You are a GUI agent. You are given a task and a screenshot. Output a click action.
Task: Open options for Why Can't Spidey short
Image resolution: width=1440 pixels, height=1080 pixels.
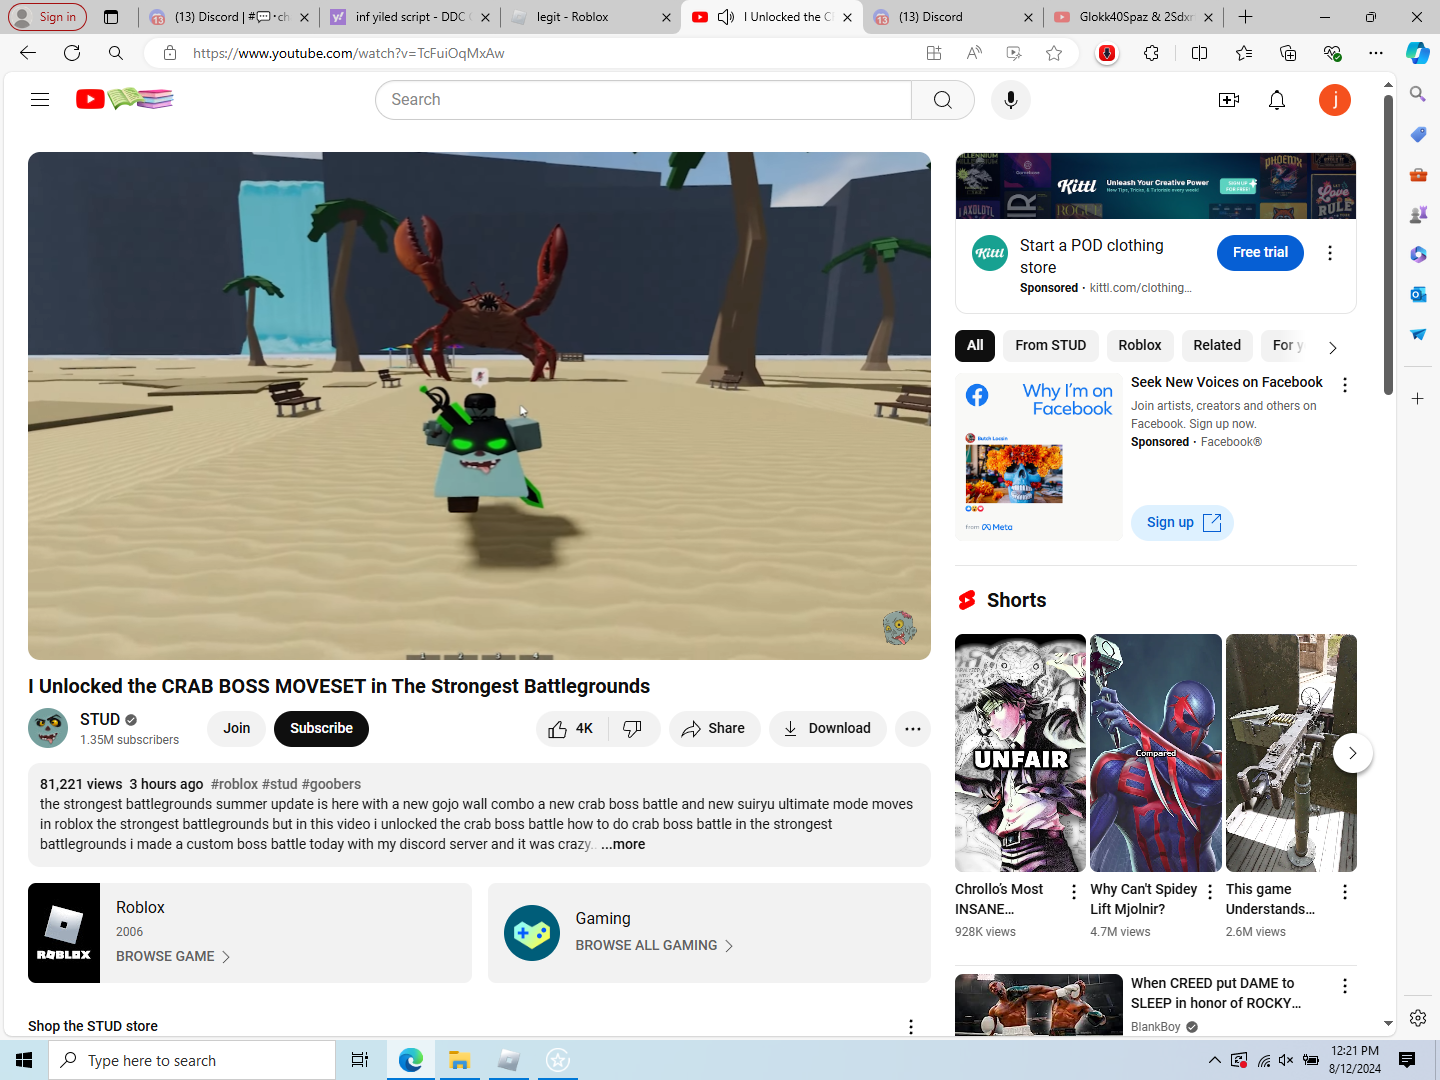(1210, 892)
